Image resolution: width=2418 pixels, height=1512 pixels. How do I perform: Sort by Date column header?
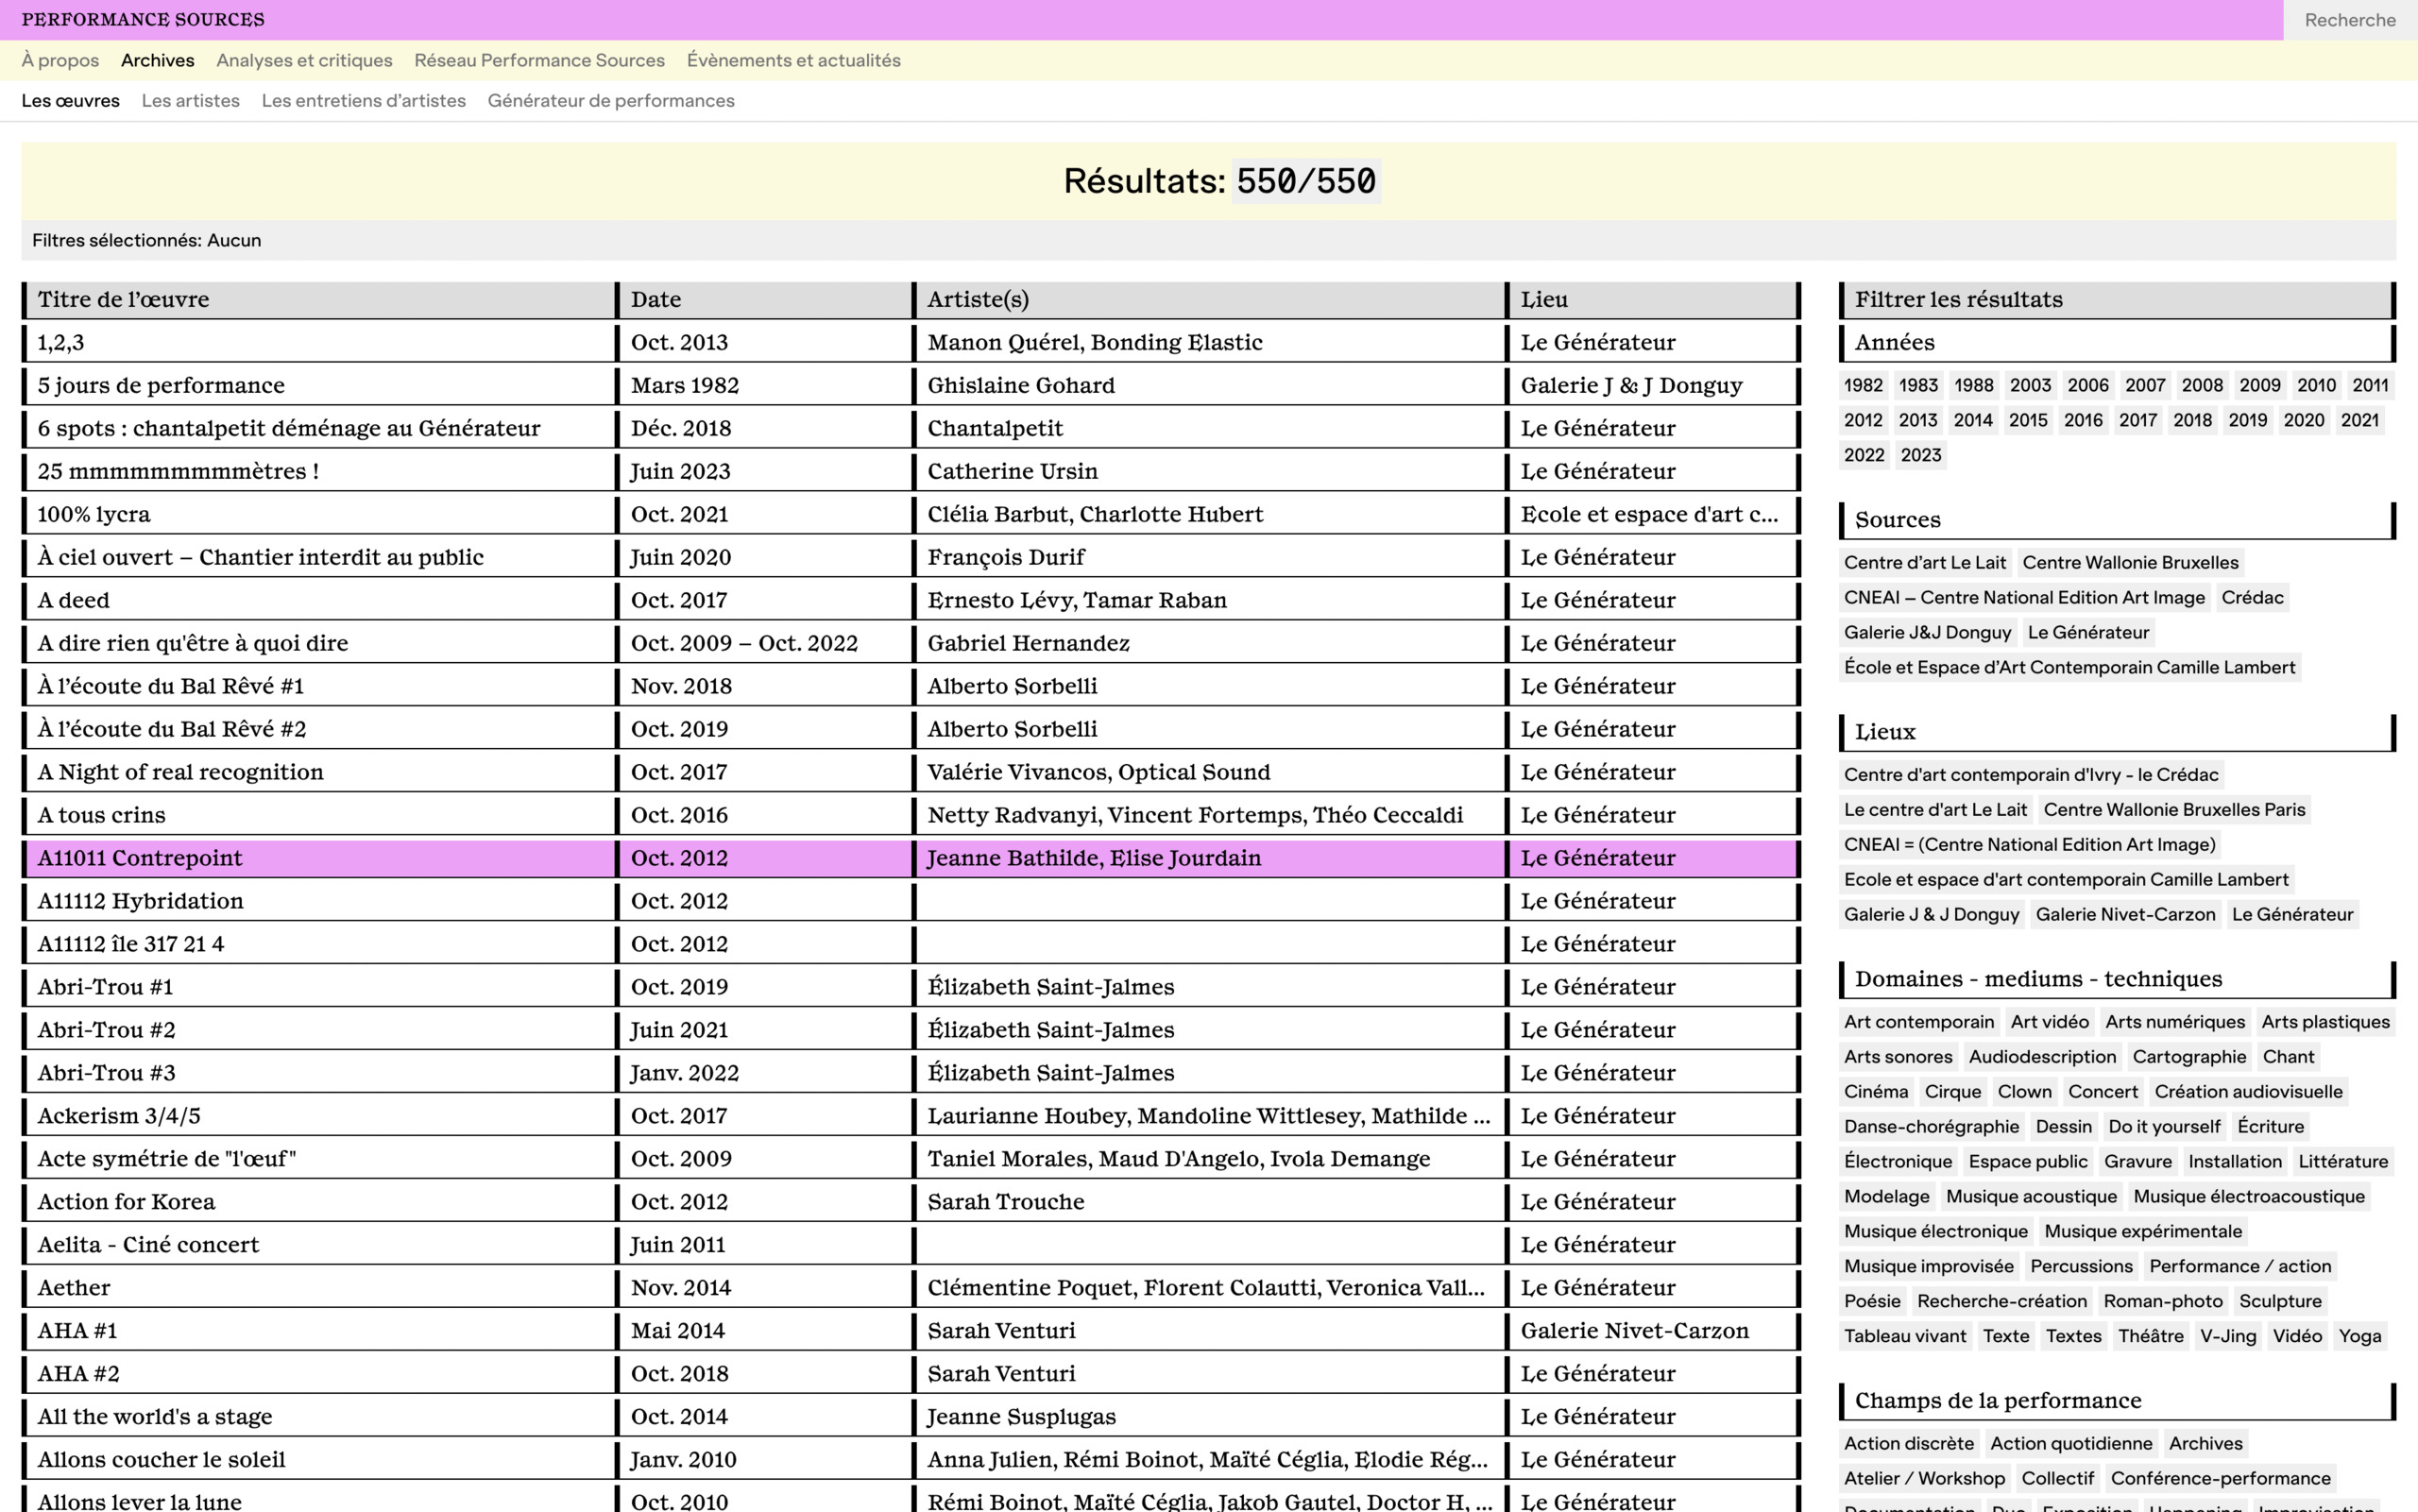[656, 300]
